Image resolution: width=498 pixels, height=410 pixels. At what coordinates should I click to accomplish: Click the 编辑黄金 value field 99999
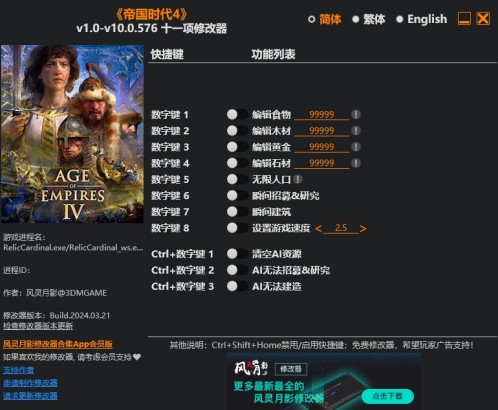pyautogui.click(x=322, y=147)
